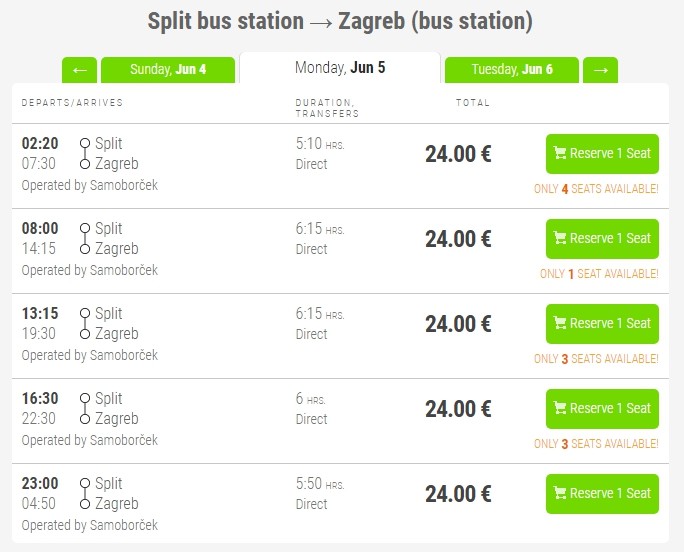This screenshot has height=552, width=684.
Task: Reserve 1 seat on the 02:20 bus
Action: point(602,154)
